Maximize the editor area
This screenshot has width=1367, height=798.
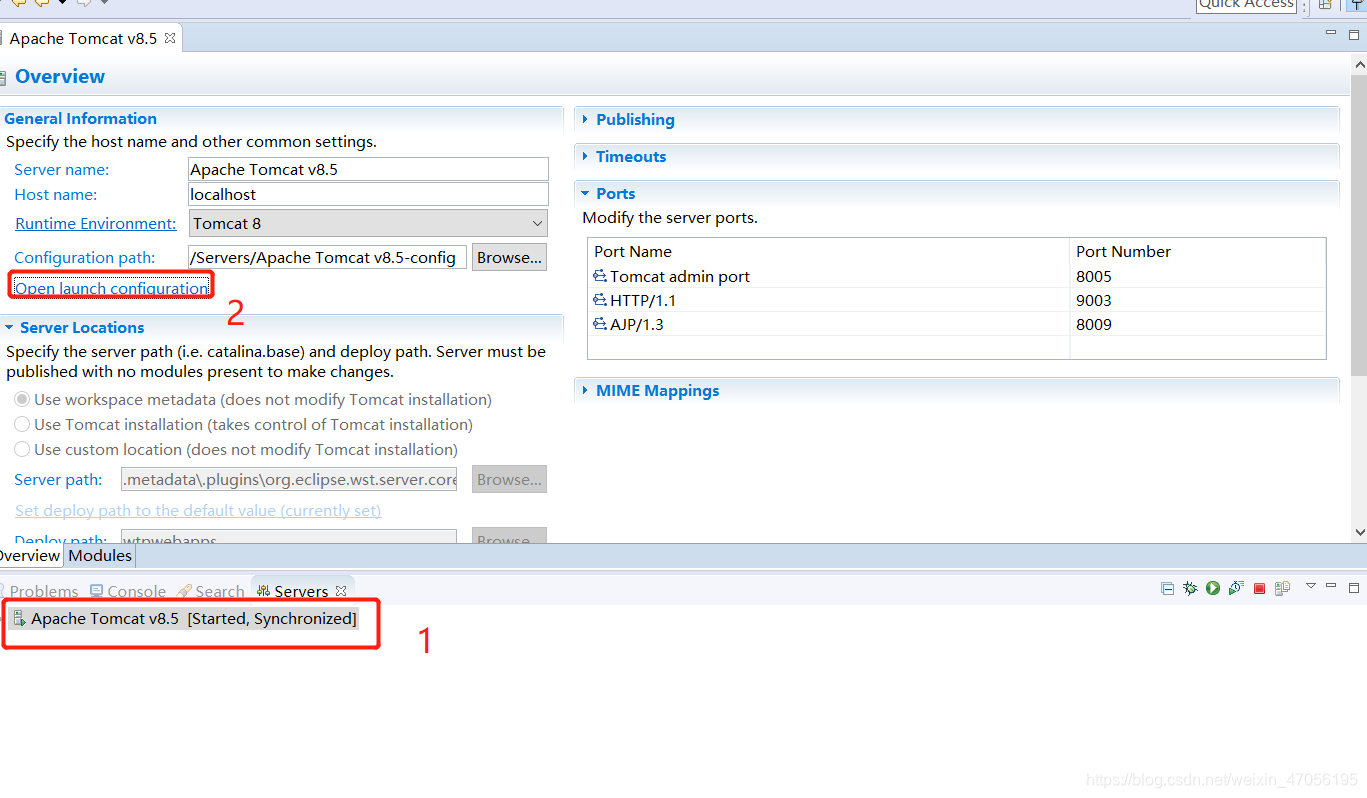(1354, 34)
